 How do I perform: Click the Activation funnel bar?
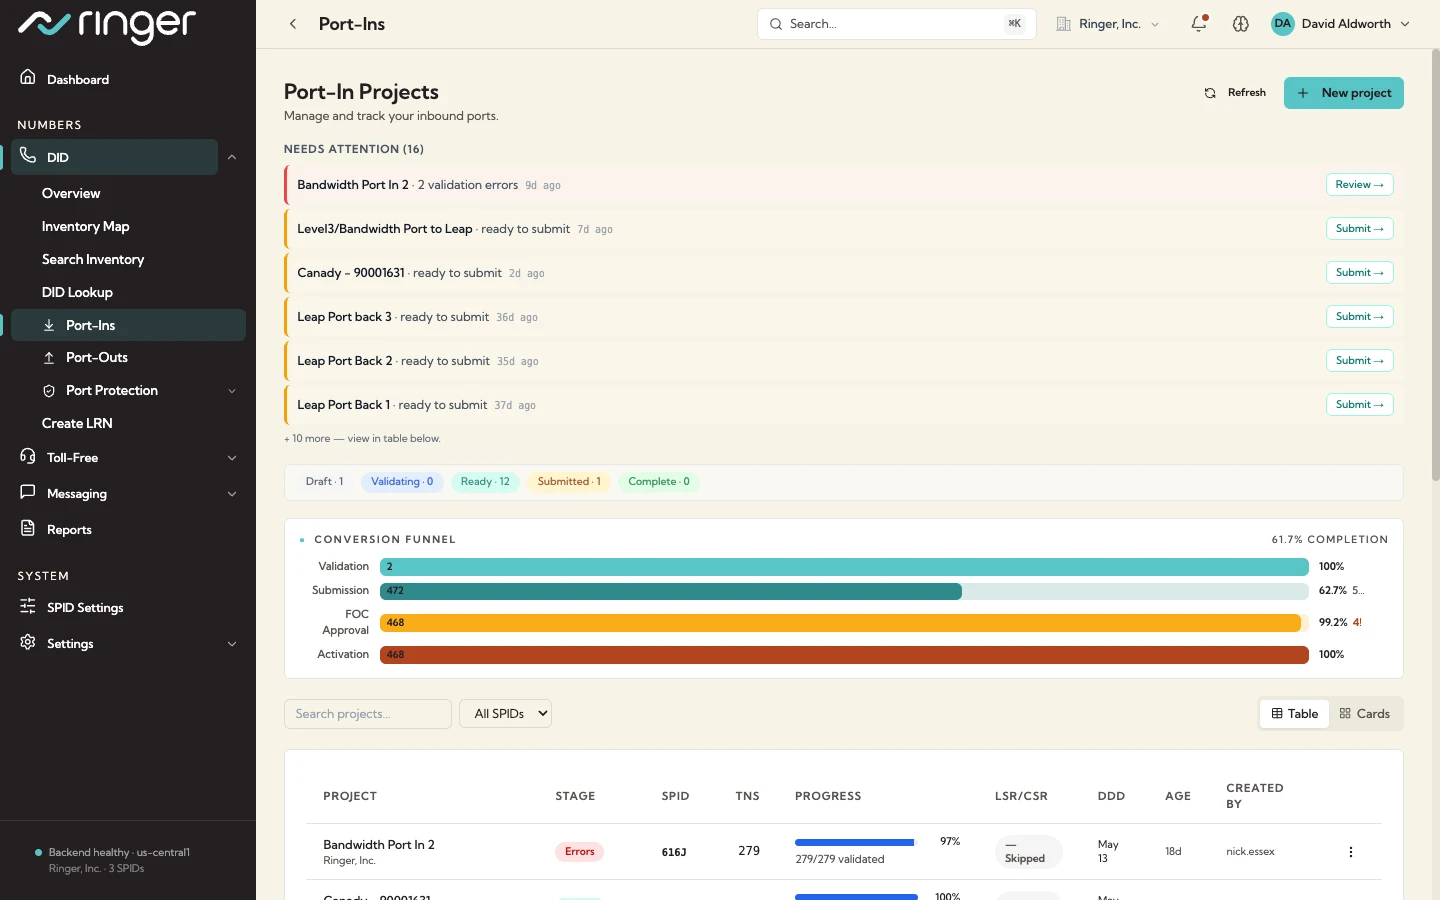pos(844,655)
